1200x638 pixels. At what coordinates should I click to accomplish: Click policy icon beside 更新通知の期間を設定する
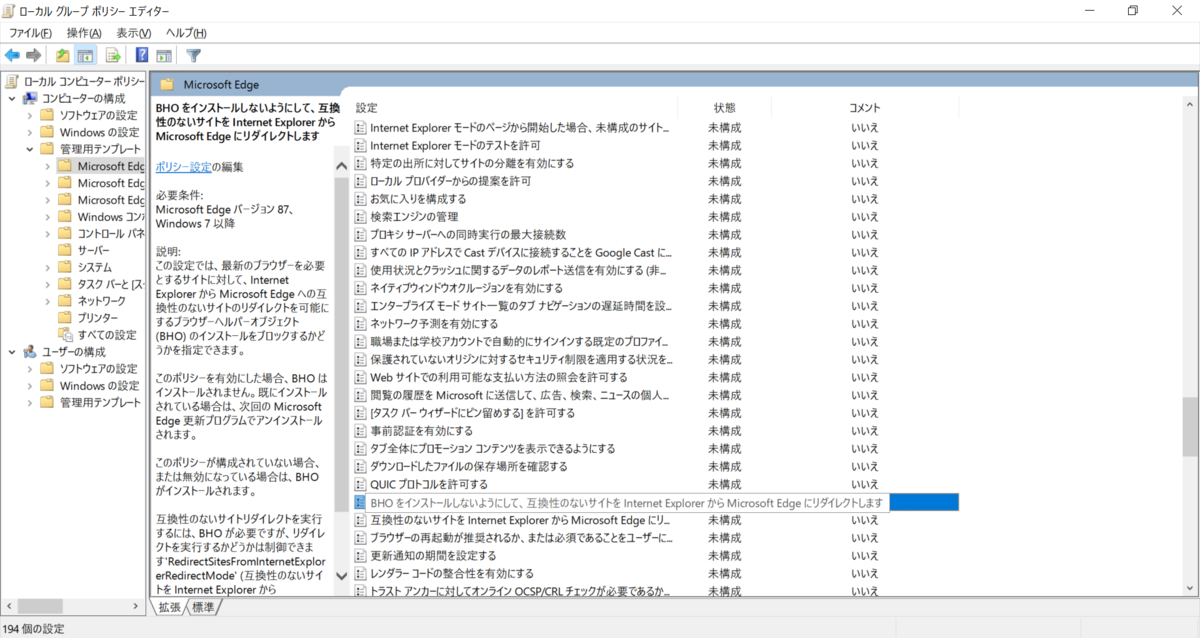point(361,556)
